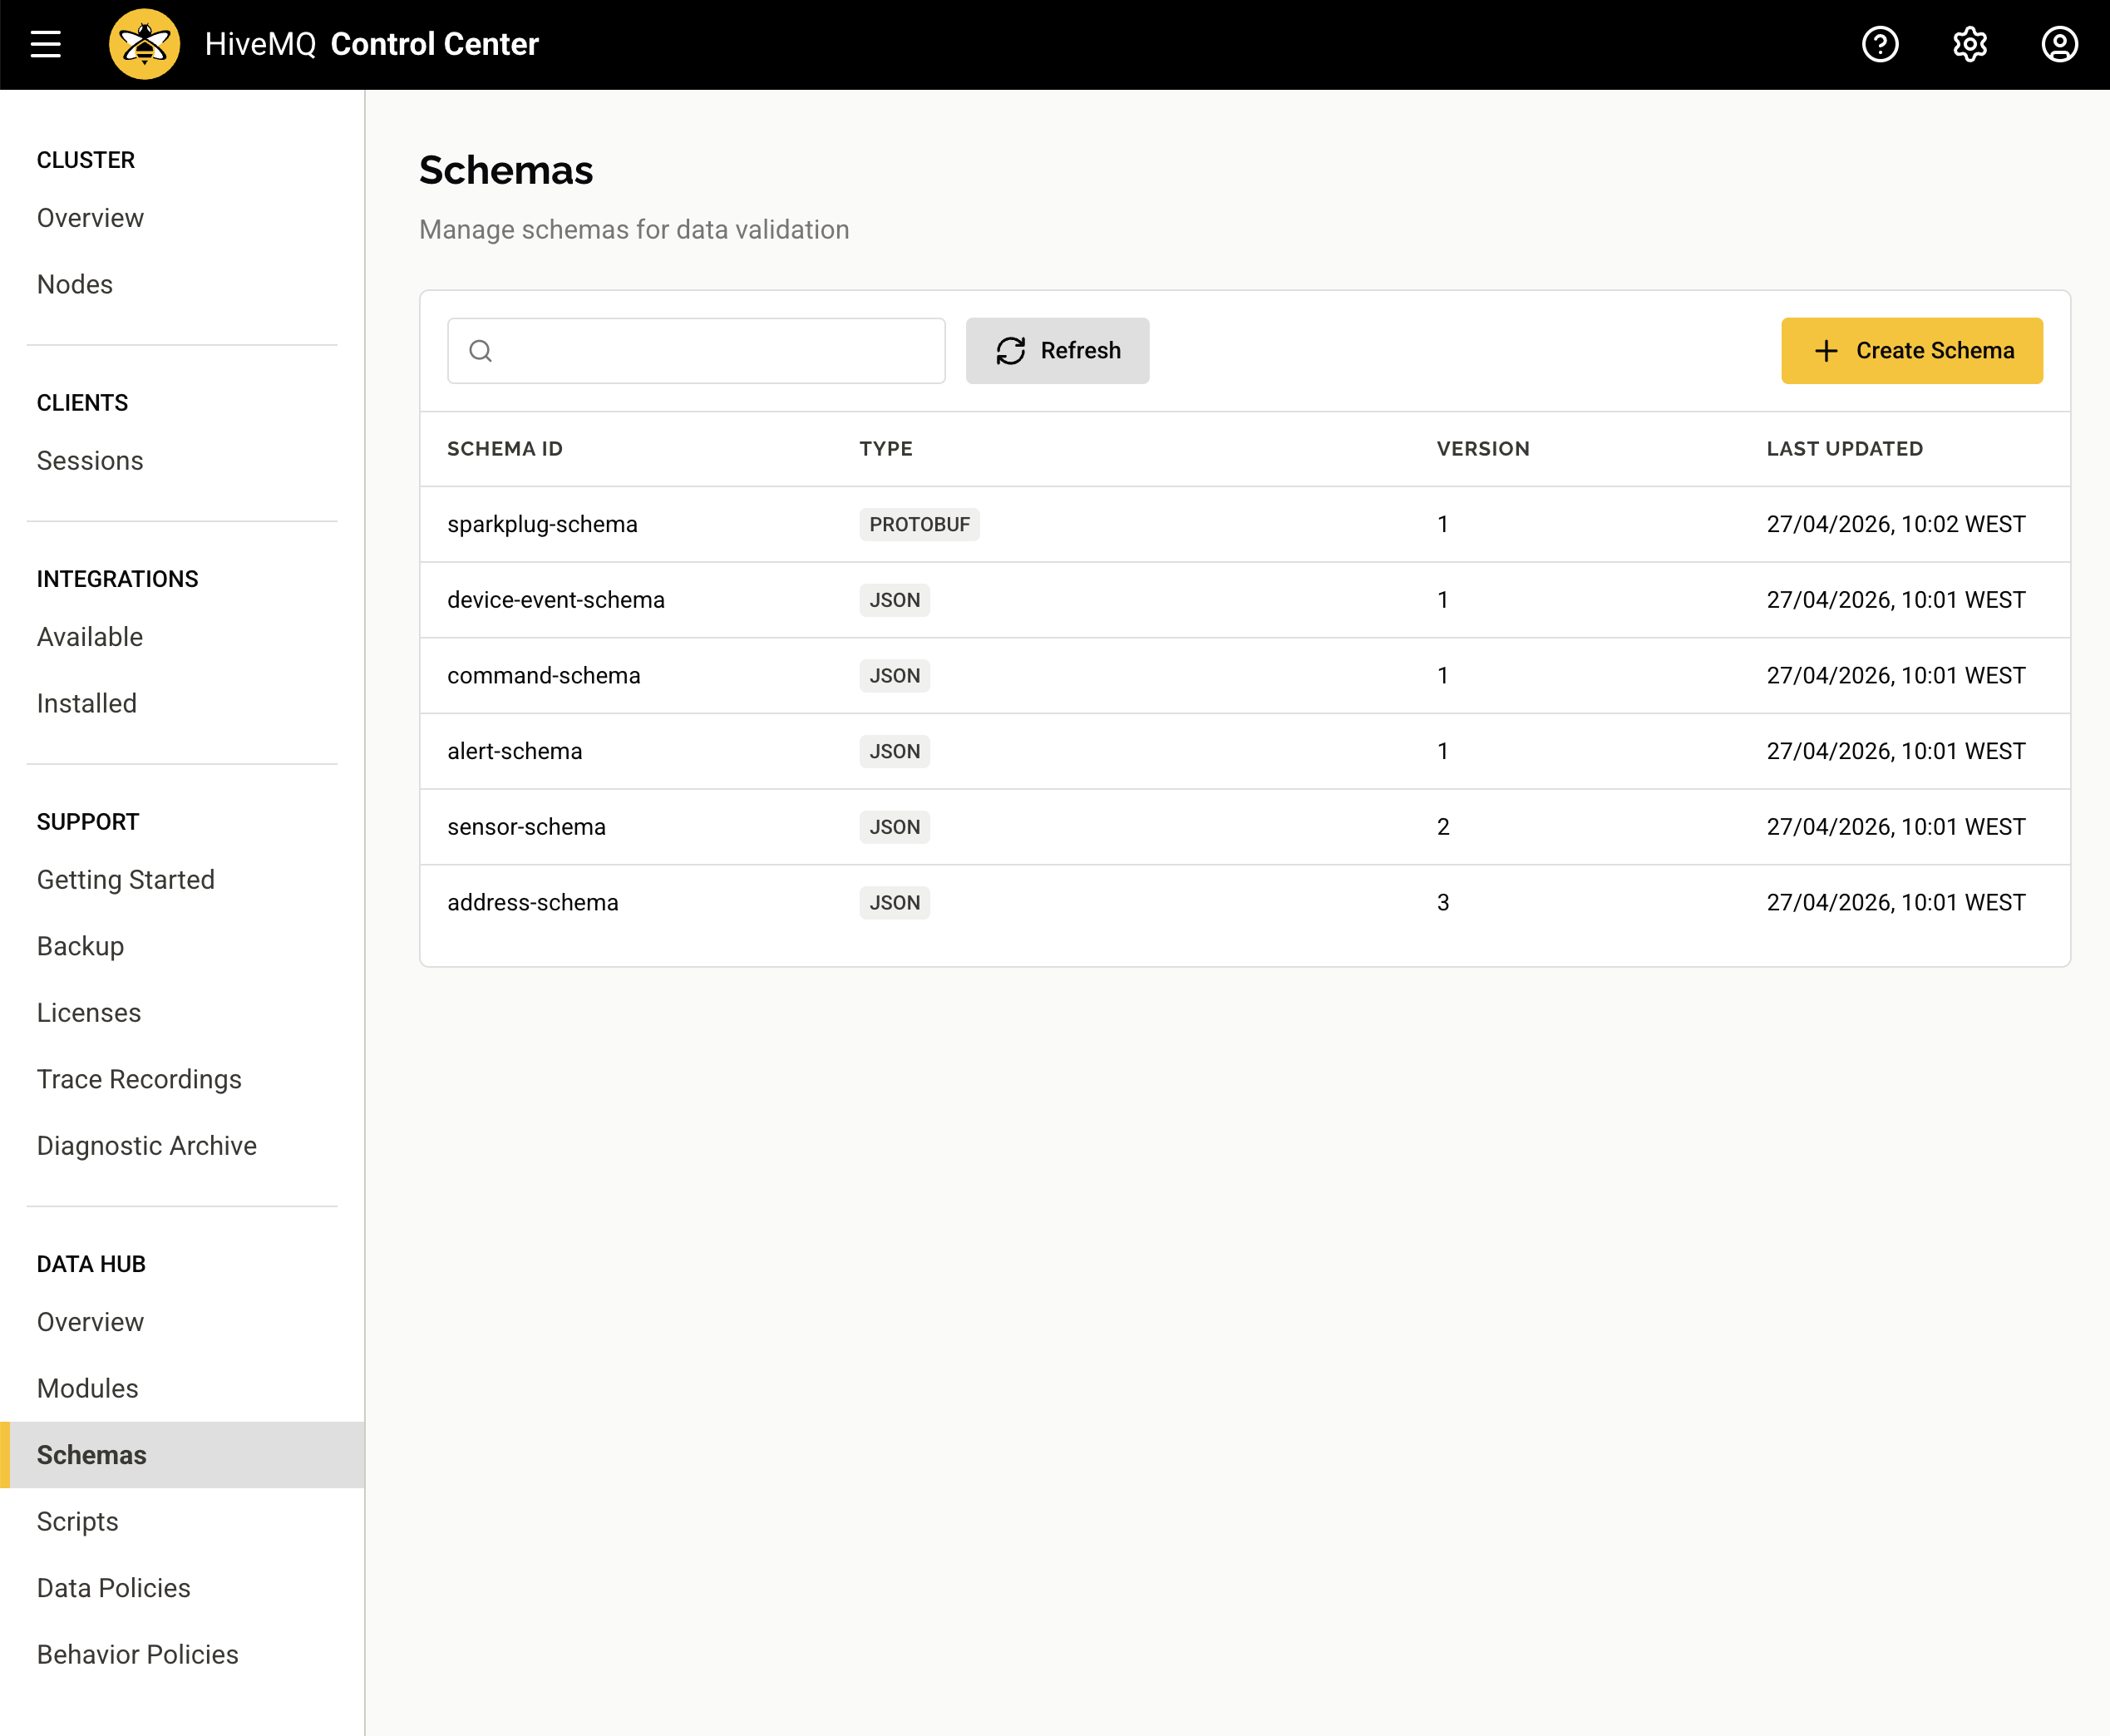Viewport: 2110px width, 1736px height.
Task: Click the Create Schema button
Action: [1912, 351]
